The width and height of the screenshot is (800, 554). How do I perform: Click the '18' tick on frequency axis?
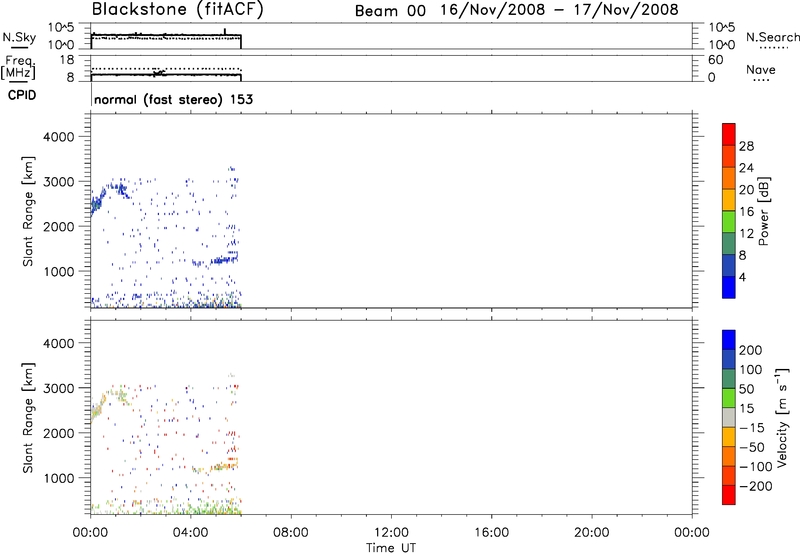67,60
